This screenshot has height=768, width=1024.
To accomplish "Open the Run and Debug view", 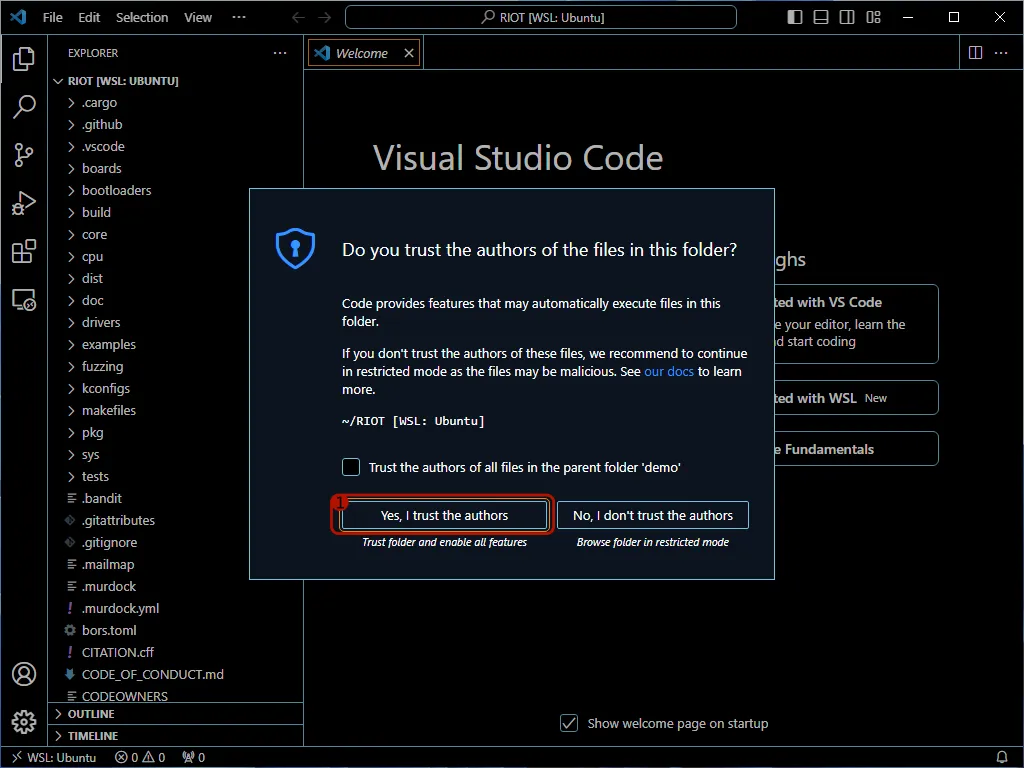I will [x=24, y=203].
